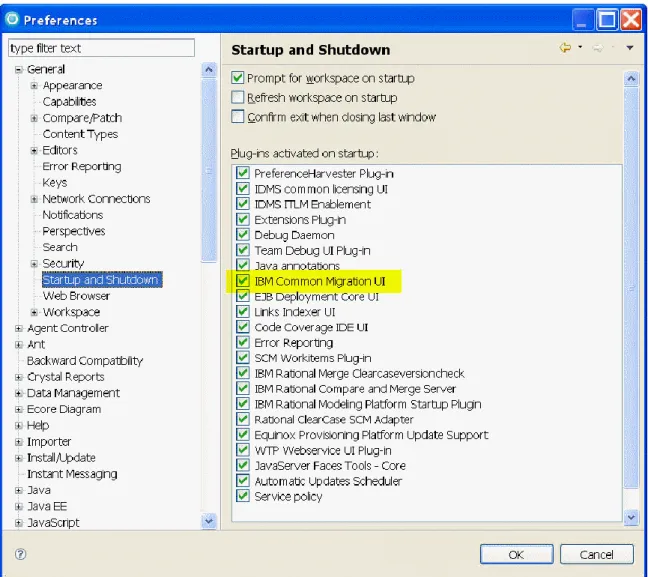Uncheck Debug Daemon plug-in
Screen dimensions: 648x577
pyautogui.click(x=243, y=235)
